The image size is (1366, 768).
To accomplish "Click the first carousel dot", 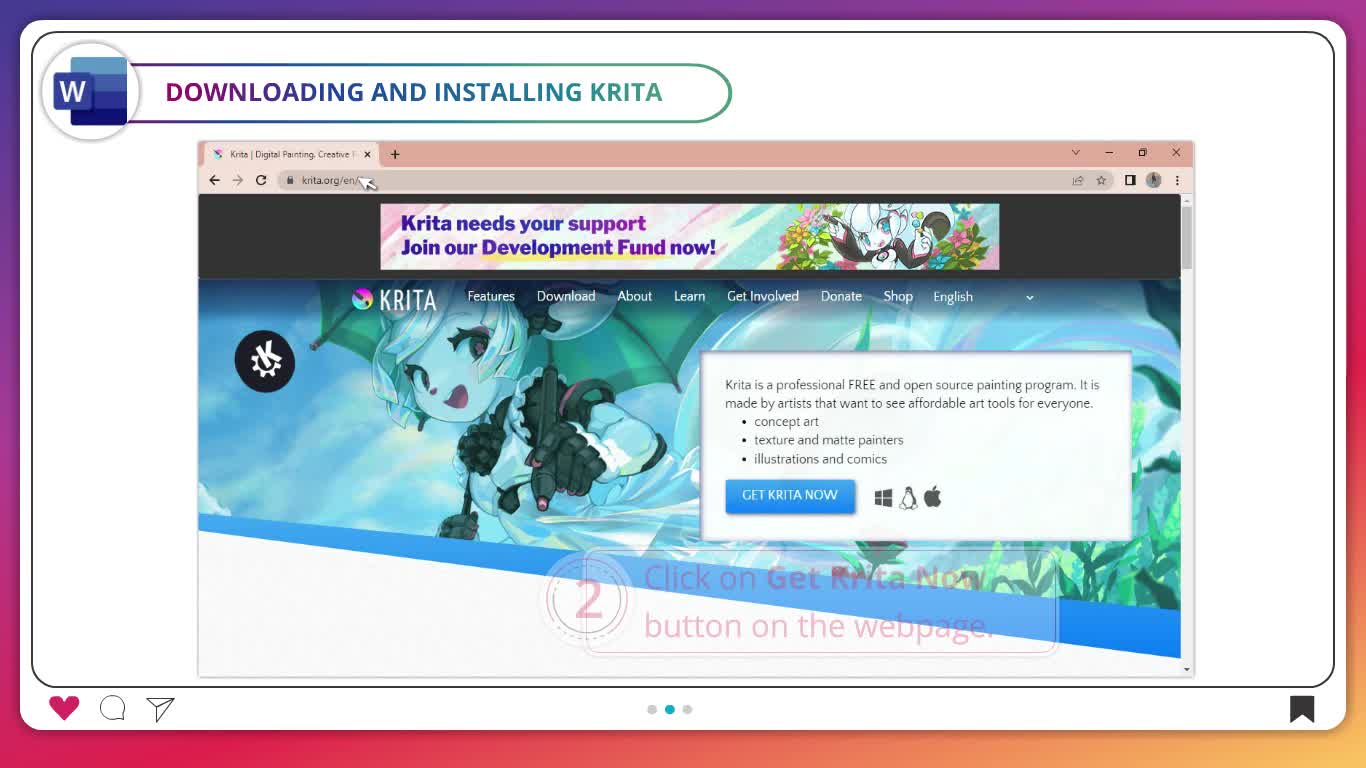I will (x=652, y=709).
